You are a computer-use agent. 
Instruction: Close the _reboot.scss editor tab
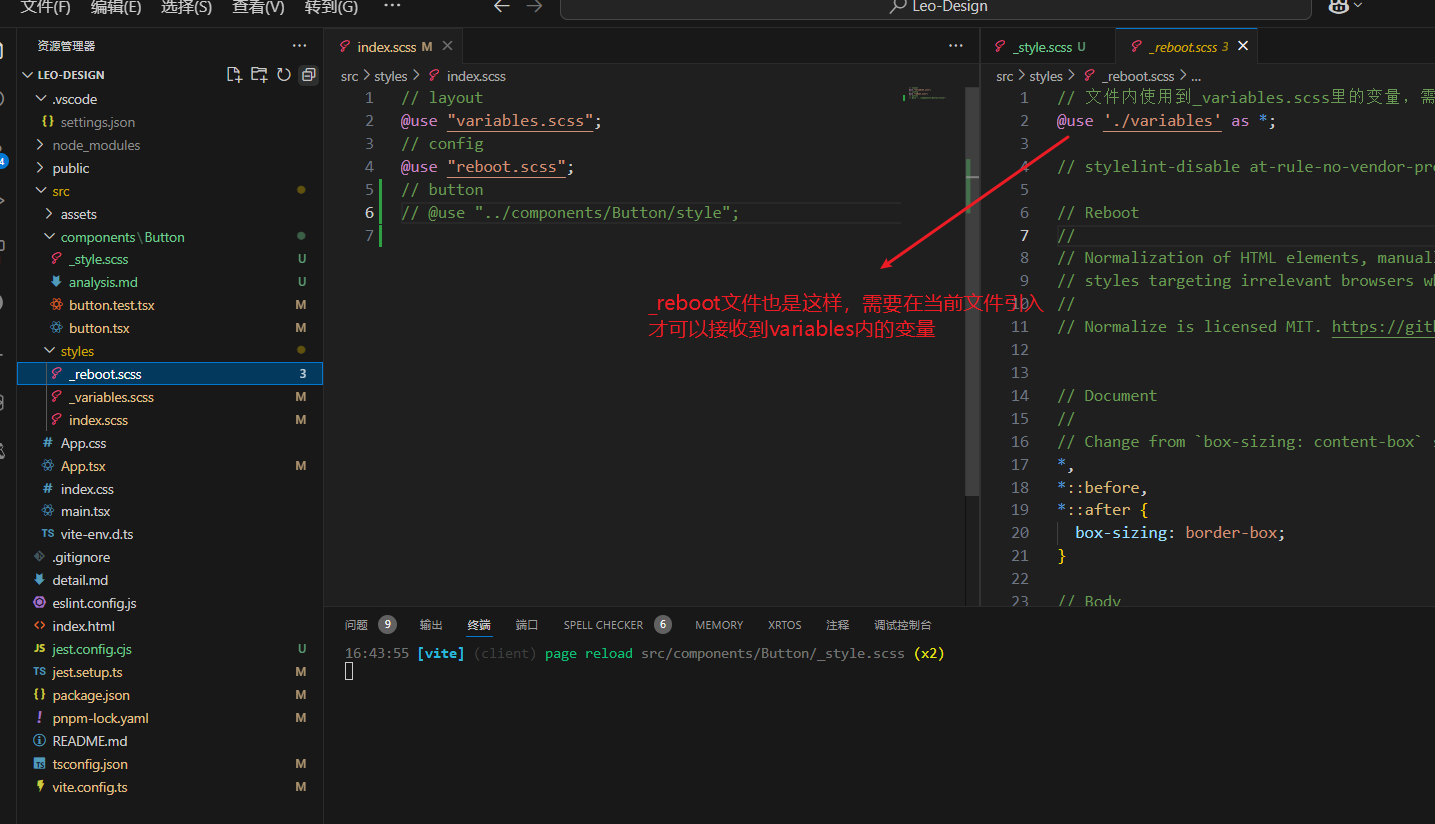click(x=1243, y=46)
